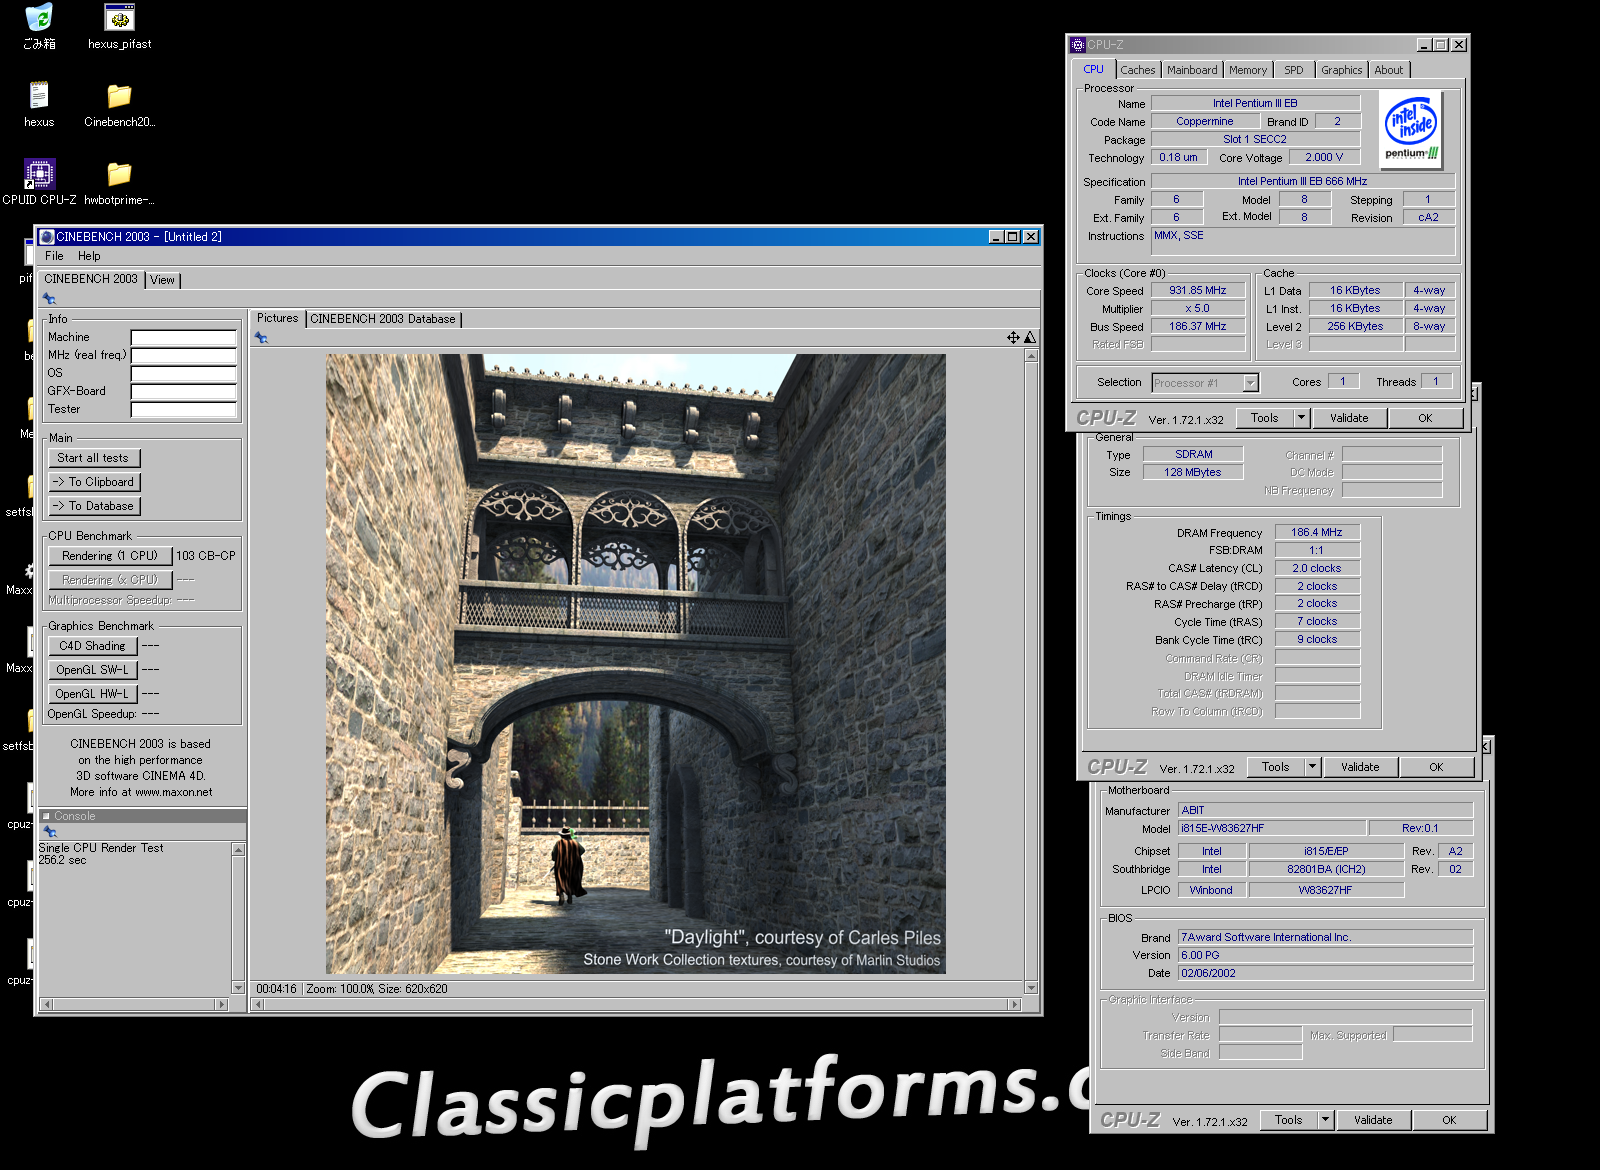
Task: Click picture panel horizontal scrollbar left arrow
Action: click(259, 1004)
